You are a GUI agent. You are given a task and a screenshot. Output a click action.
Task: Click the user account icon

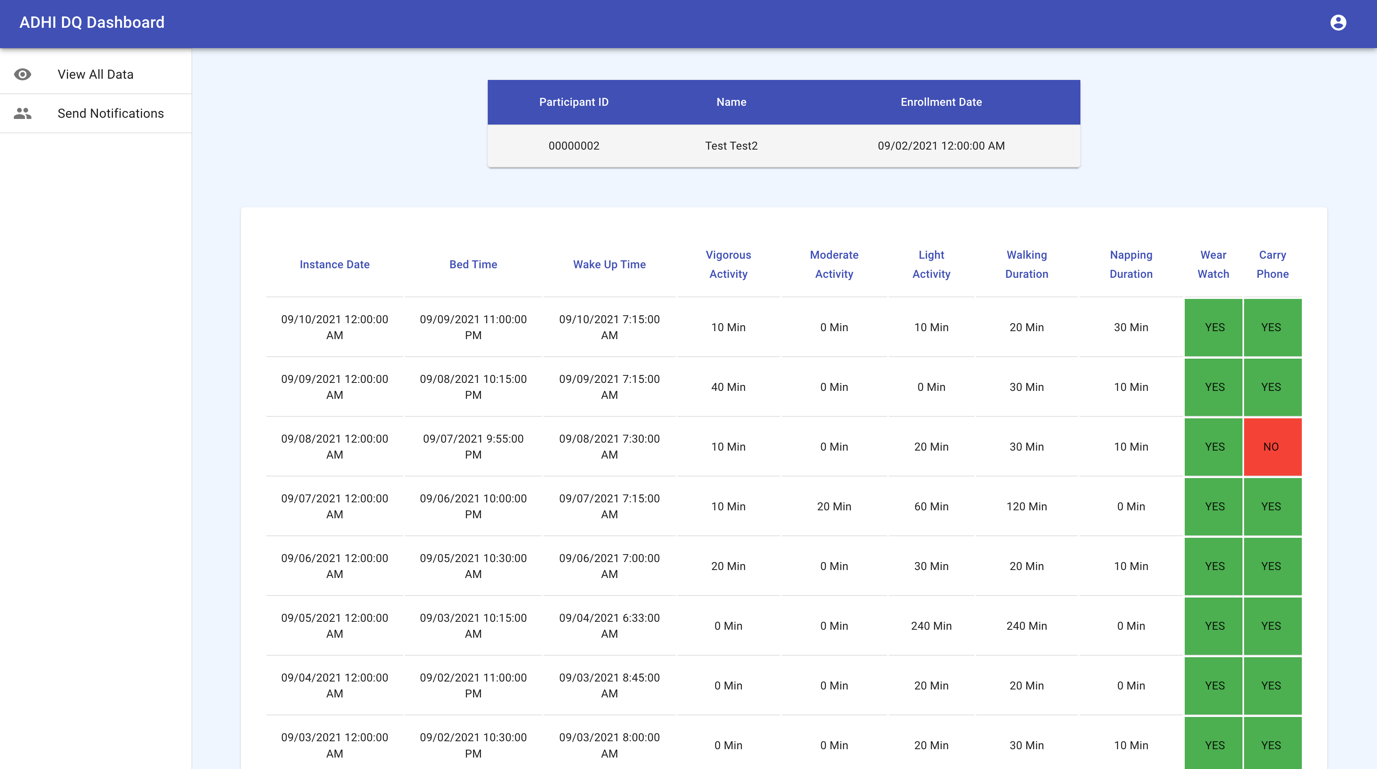point(1338,23)
